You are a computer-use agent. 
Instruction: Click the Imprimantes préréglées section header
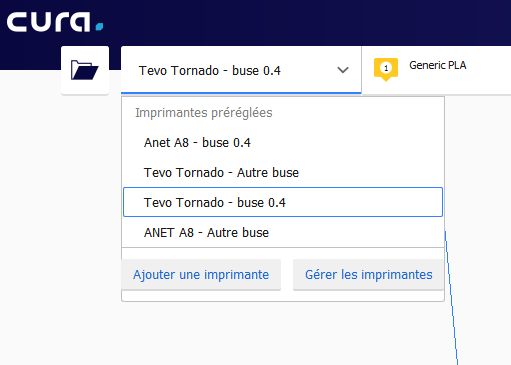pos(204,113)
